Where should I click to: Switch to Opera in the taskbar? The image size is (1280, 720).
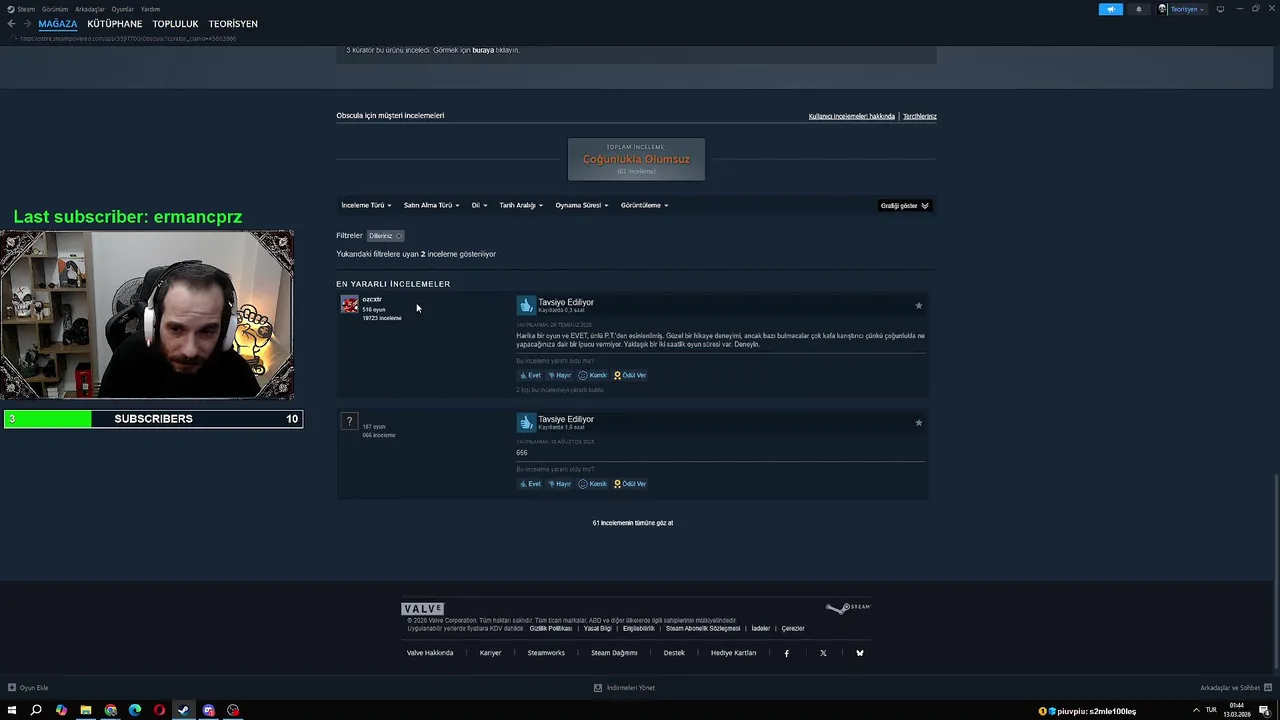pyautogui.click(x=159, y=710)
